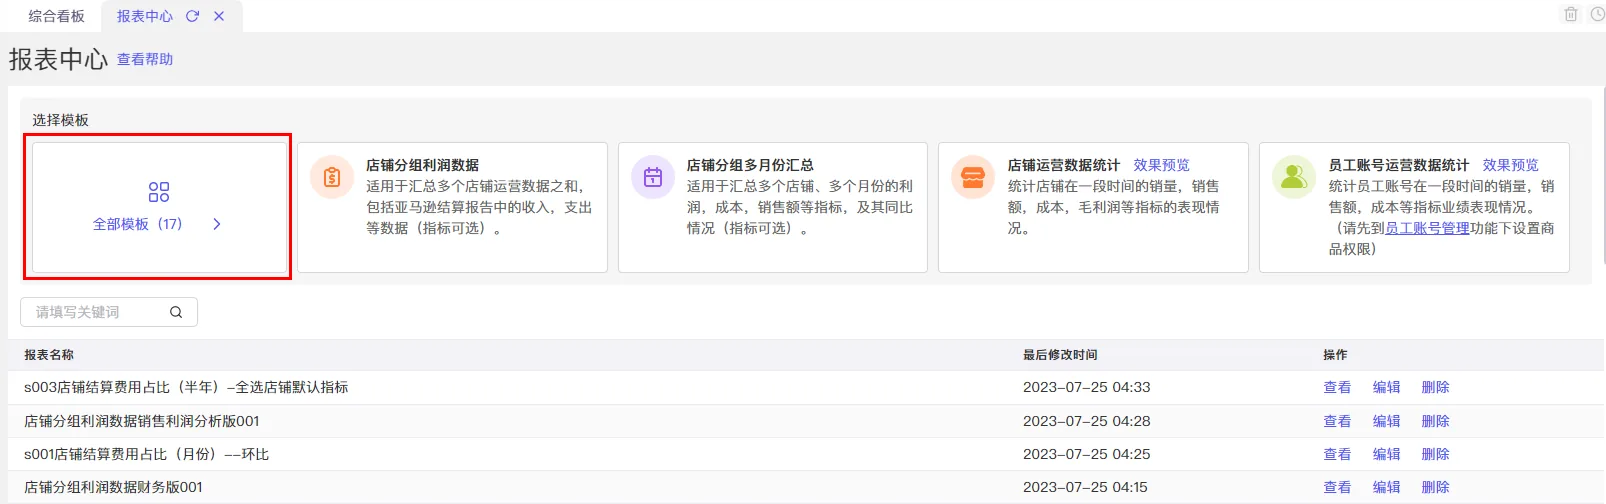Refresh the 报表中心 tab
Viewport: 1606px width, 504px height.
[193, 16]
